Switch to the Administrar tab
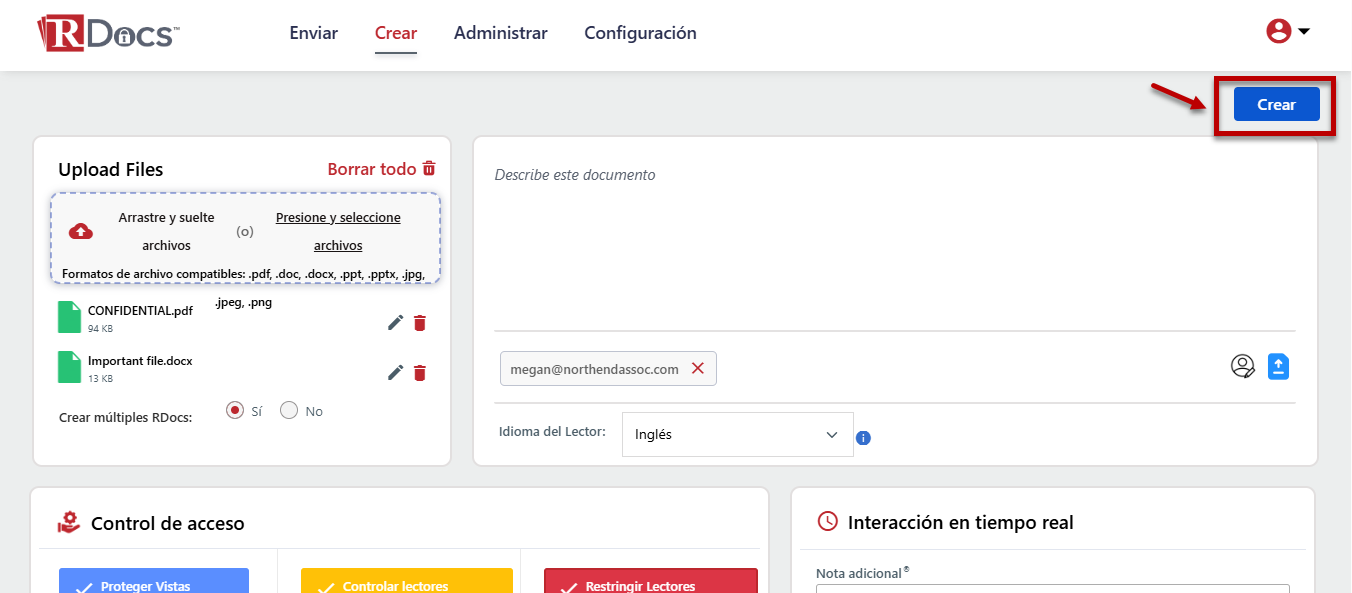 500,33
